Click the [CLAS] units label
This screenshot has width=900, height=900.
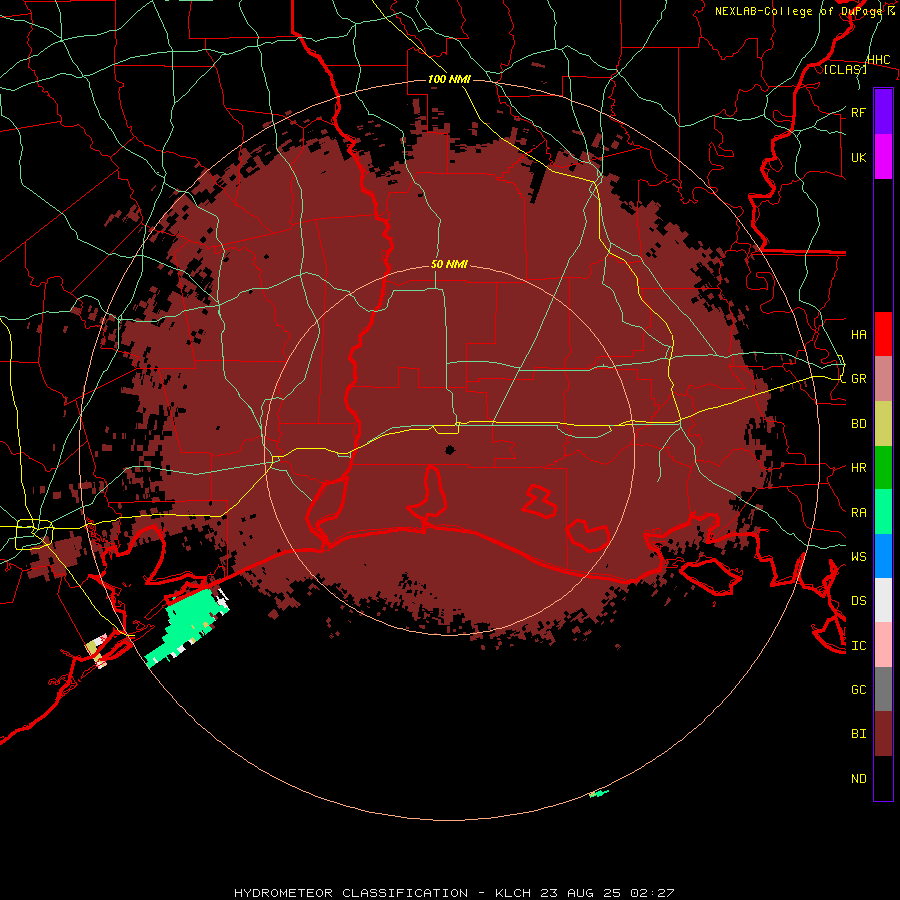click(x=845, y=69)
